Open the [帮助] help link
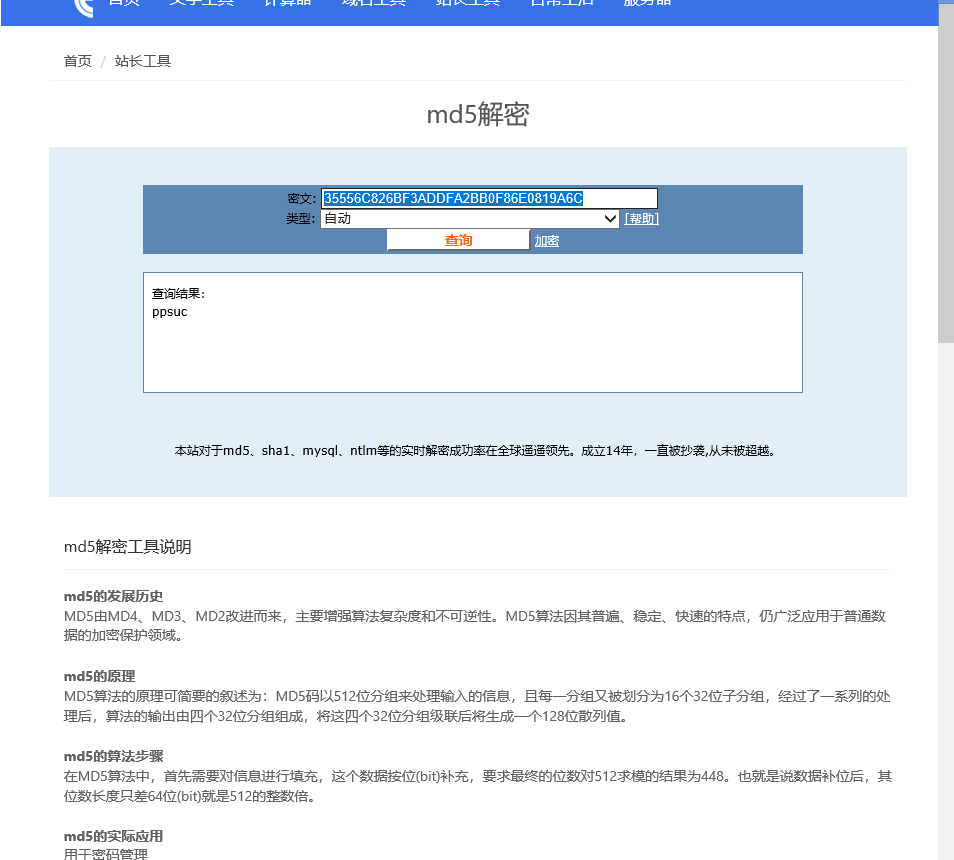Image resolution: width=954 pixels, height=860 pixels. click(641, 219)
